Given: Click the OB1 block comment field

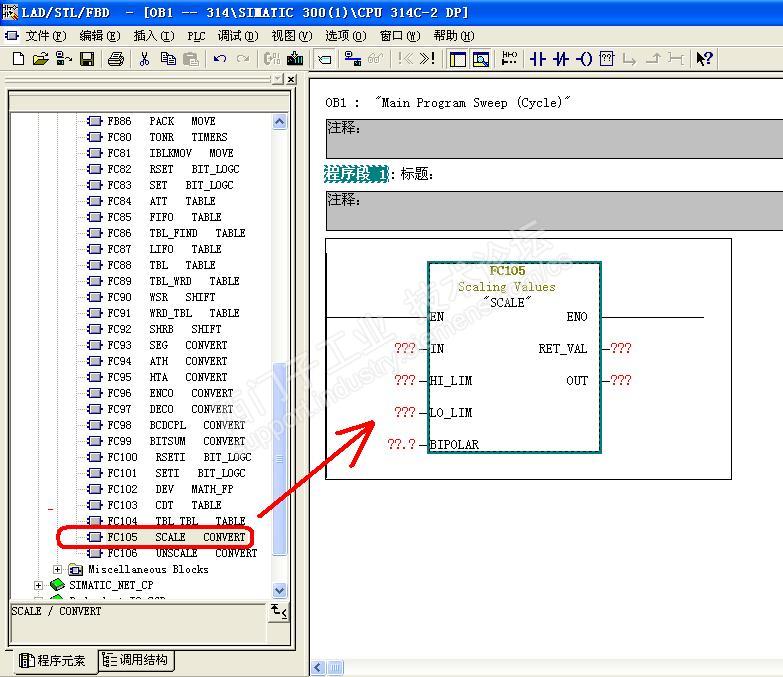Looking at the screenshot, I should click(554, 138).
